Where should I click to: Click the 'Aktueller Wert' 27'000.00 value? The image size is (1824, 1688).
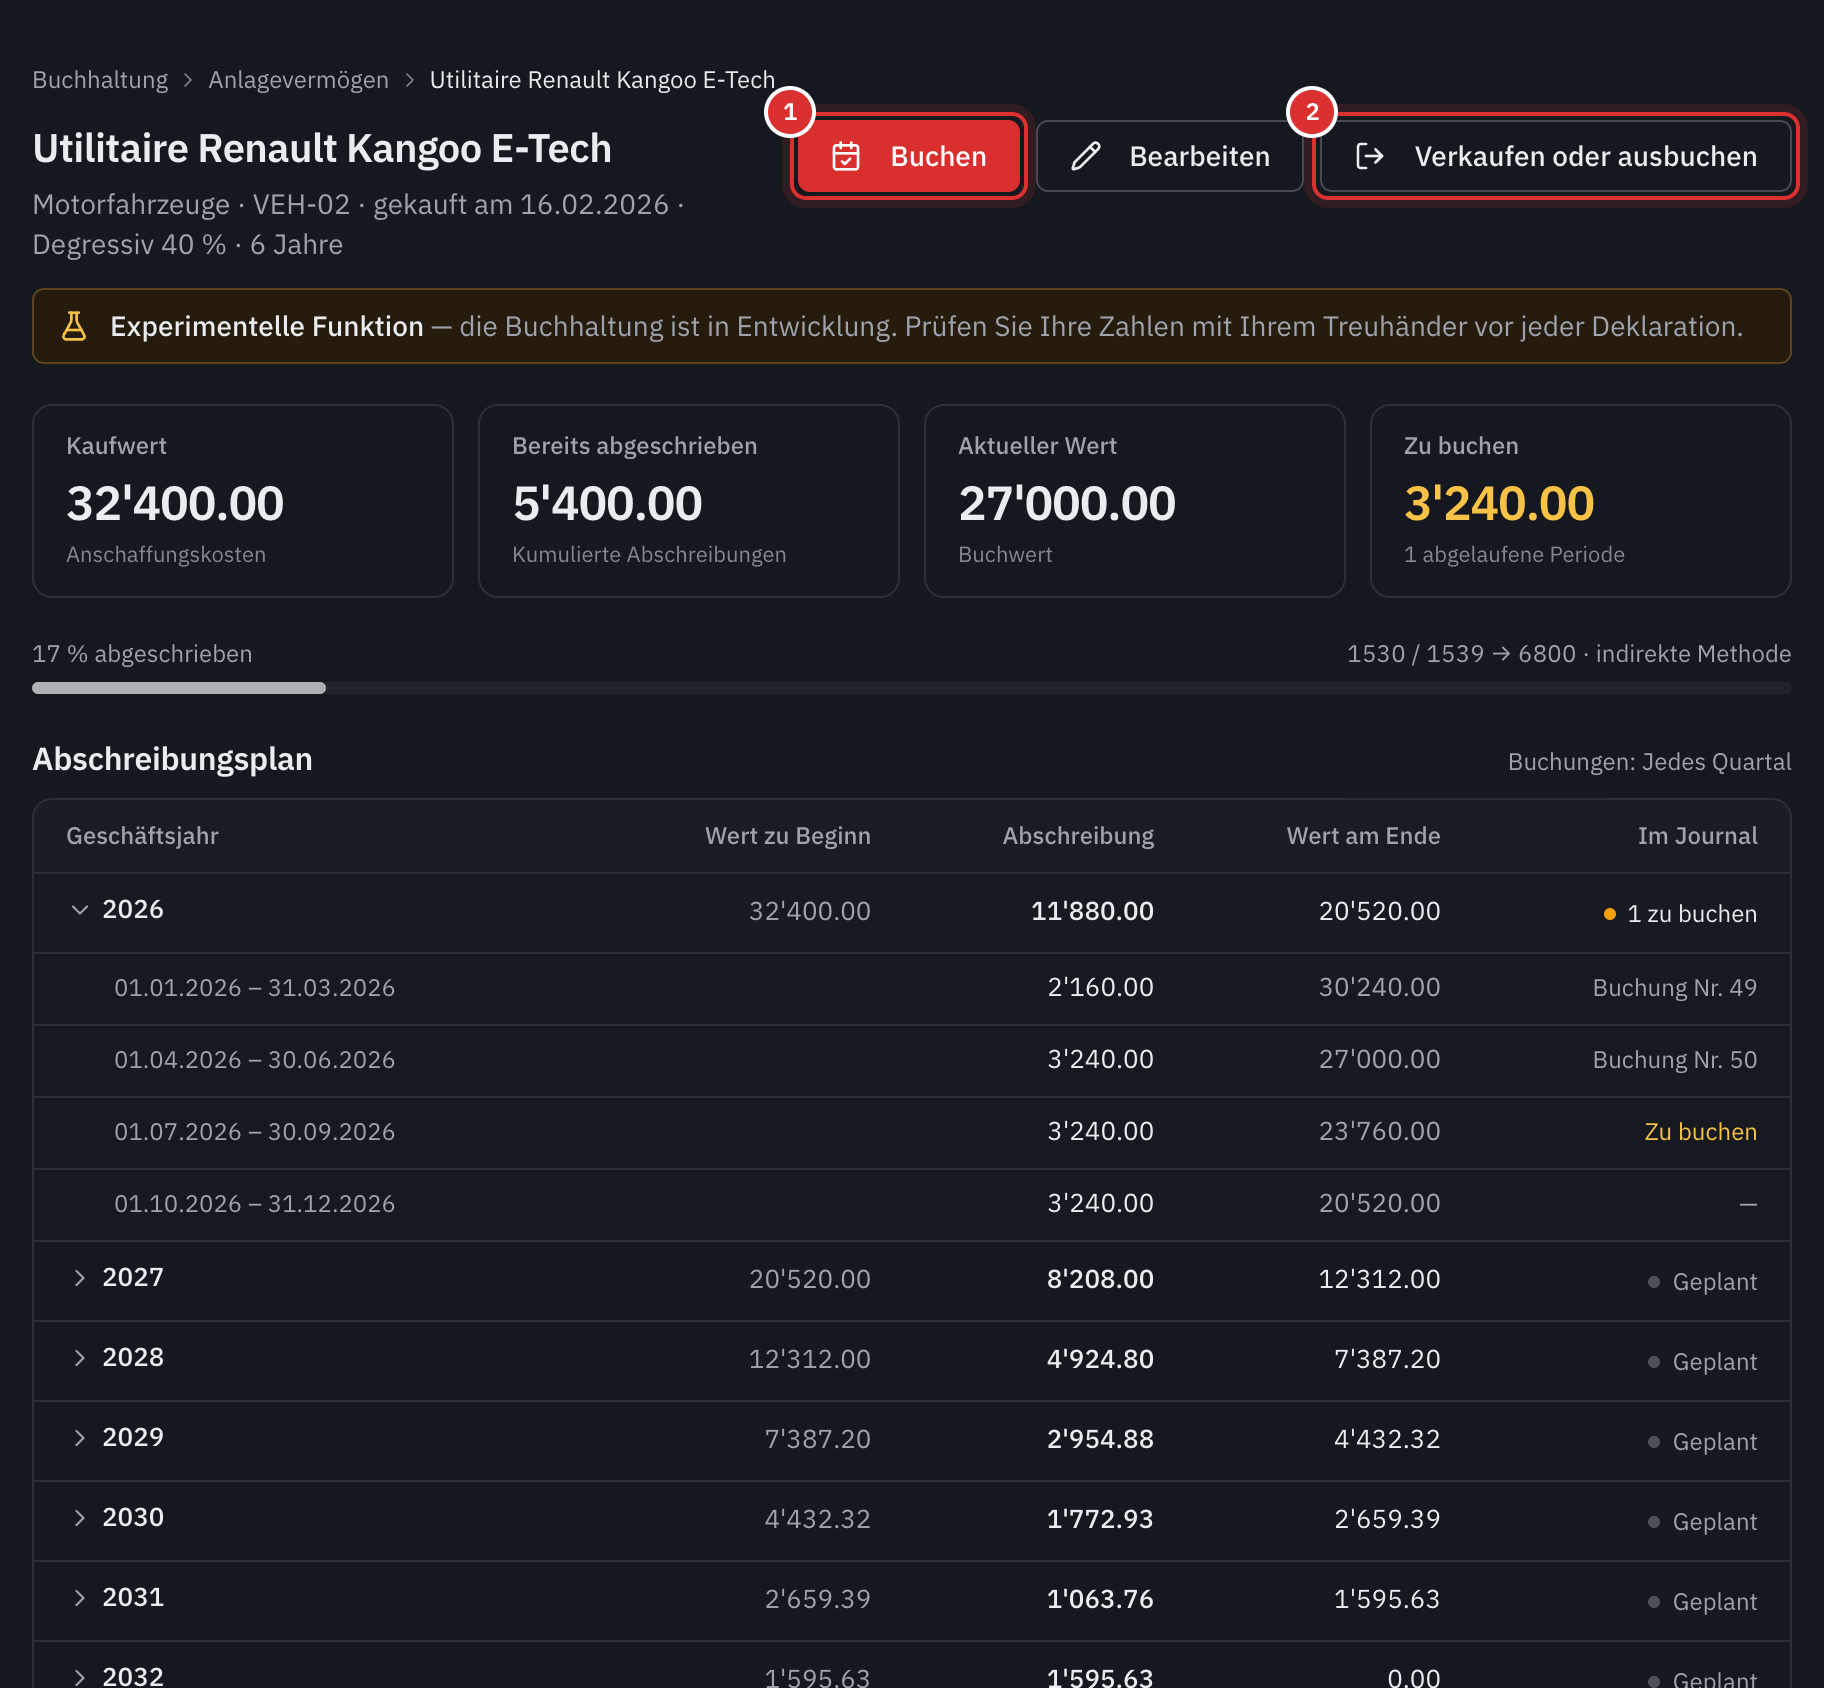[1066, 503]
